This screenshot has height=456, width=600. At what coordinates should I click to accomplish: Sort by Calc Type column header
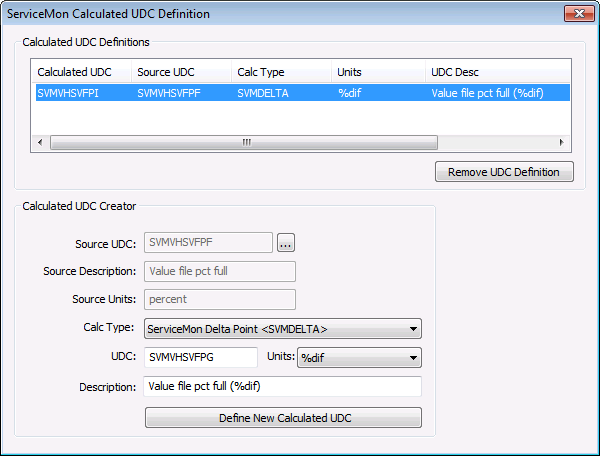[281, 72]
